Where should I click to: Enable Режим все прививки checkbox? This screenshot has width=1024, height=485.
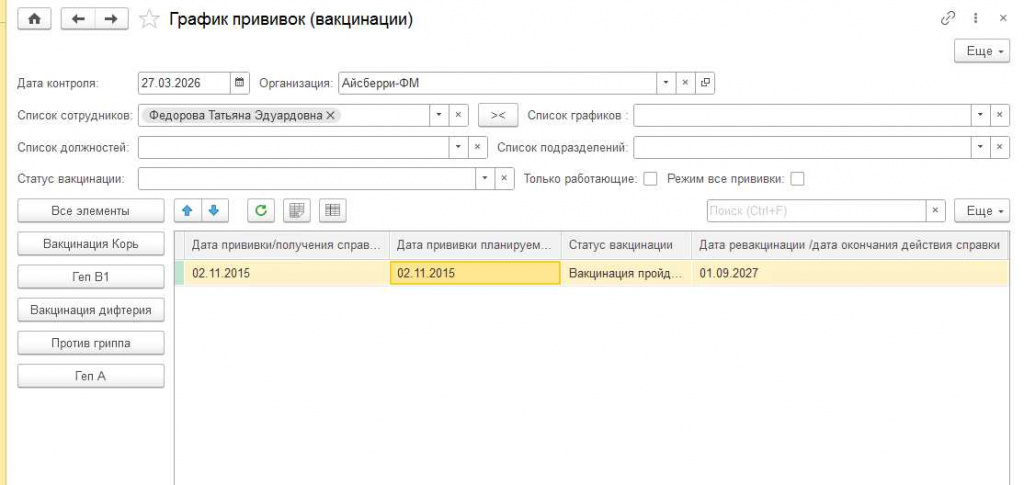[797, 179]
